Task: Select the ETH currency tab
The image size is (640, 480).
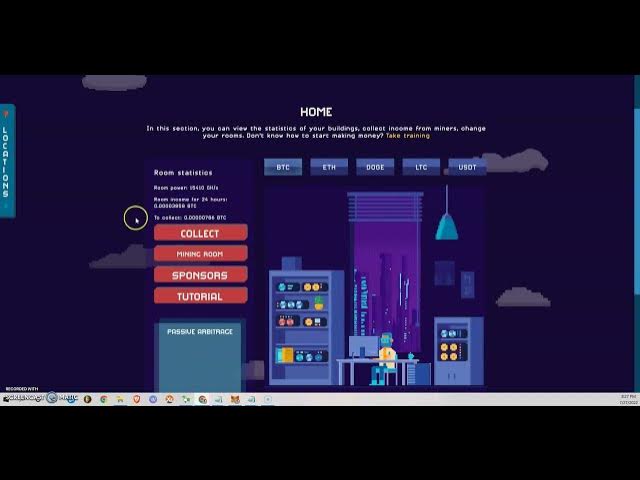Action: coord(329,167)
